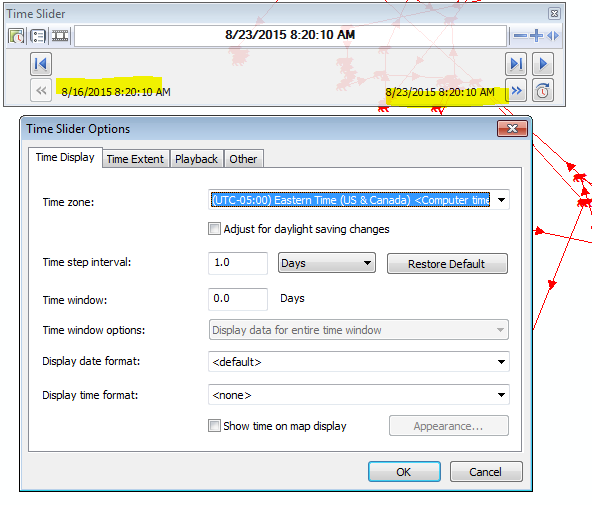Click the Time step interval: label

(x=87, y=262)
